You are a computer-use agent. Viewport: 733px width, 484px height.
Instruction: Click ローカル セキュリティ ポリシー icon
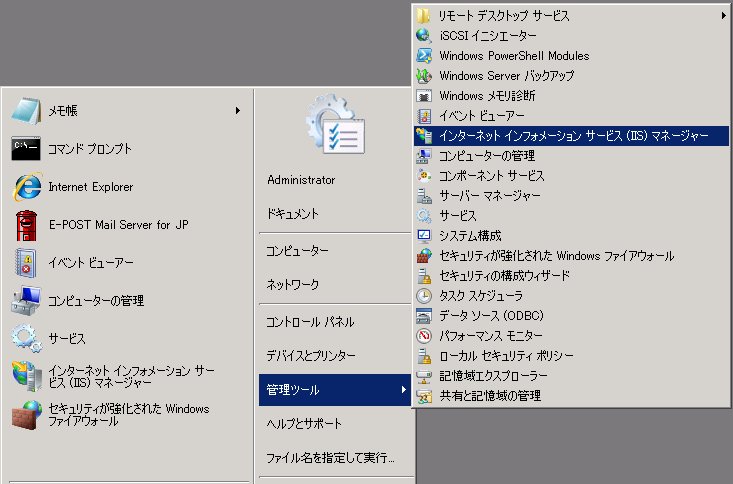pyautogui.click(x=424, y=356)
